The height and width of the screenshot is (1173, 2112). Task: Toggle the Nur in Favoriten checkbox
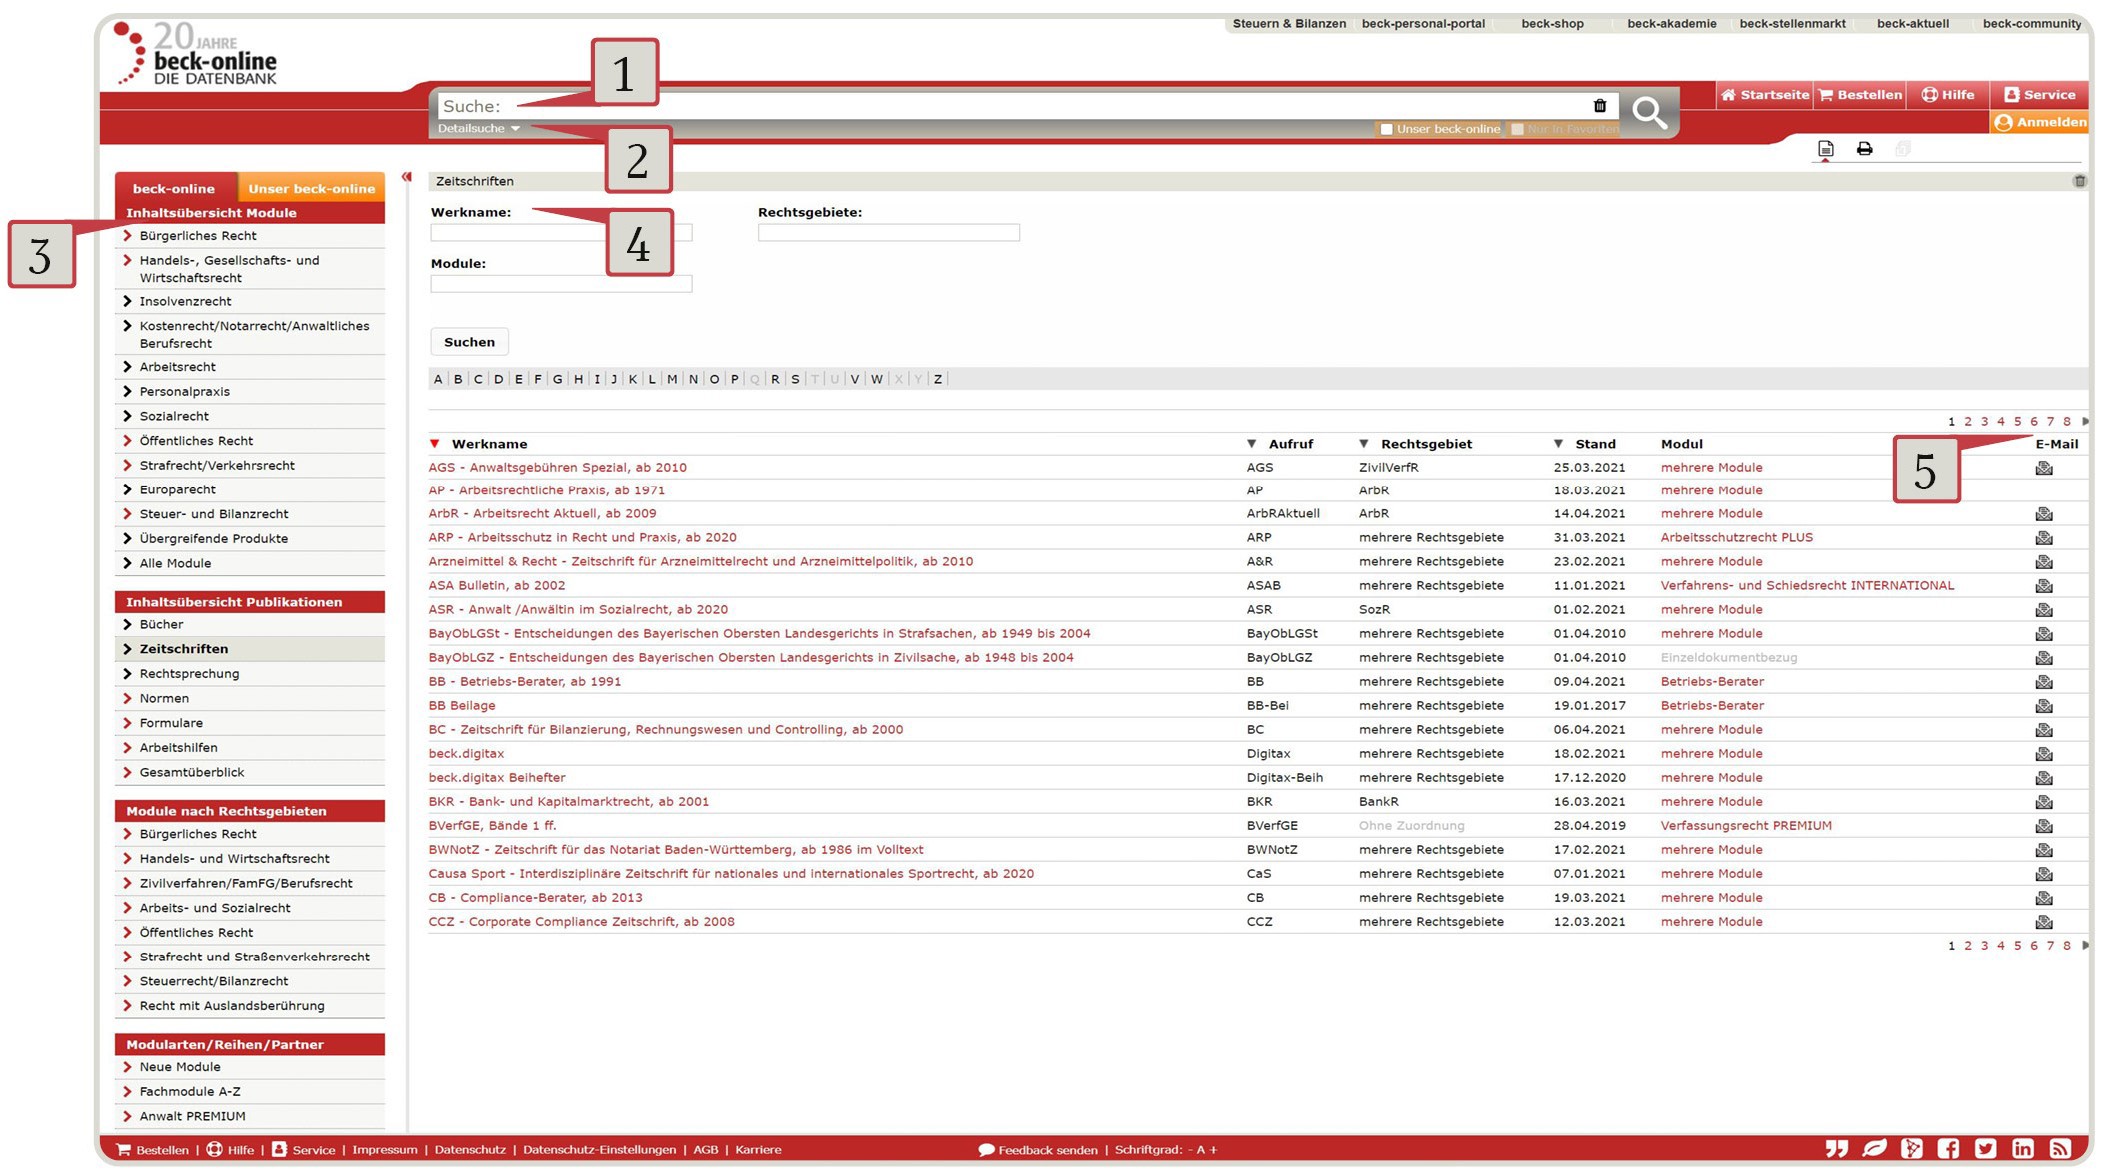1518,129
